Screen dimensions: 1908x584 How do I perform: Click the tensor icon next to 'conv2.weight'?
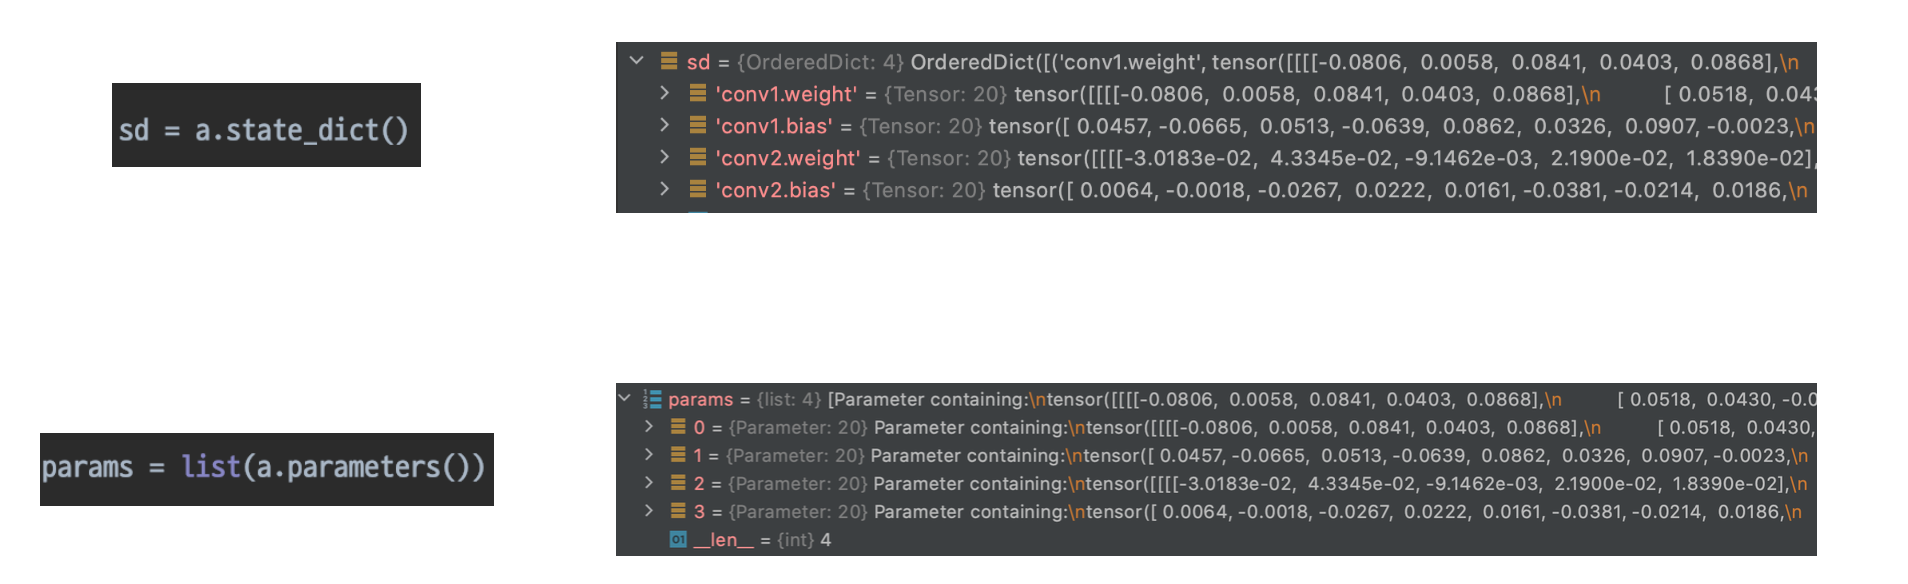point(698,158)
